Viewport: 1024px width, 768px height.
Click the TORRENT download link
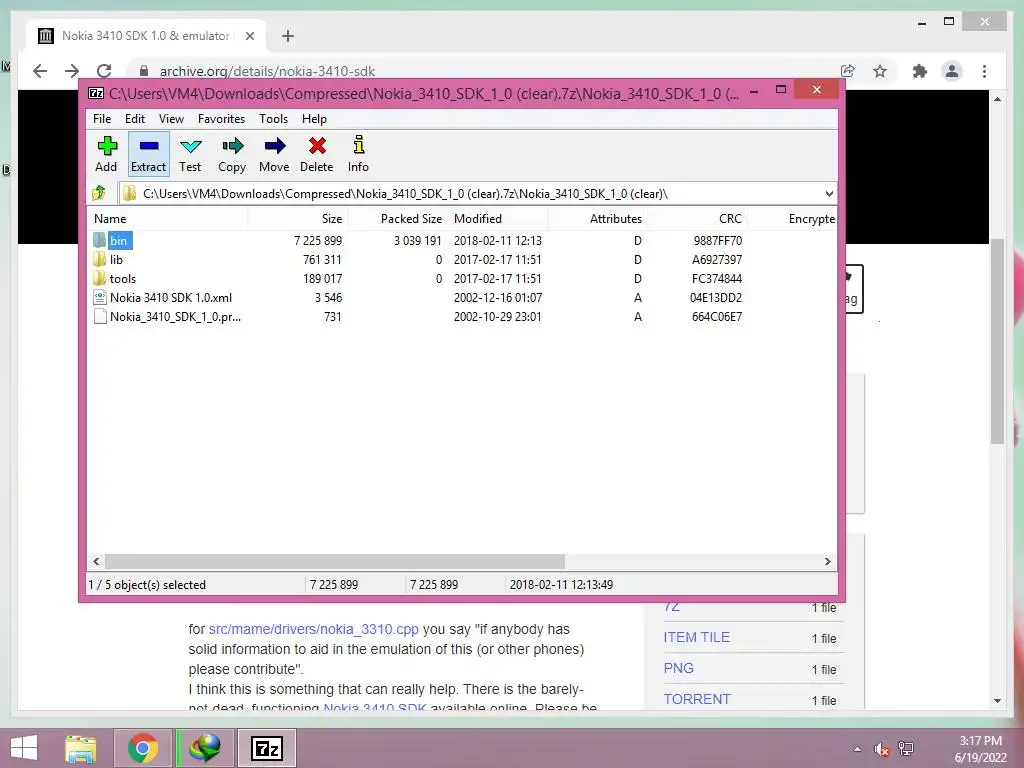(697, 699)
